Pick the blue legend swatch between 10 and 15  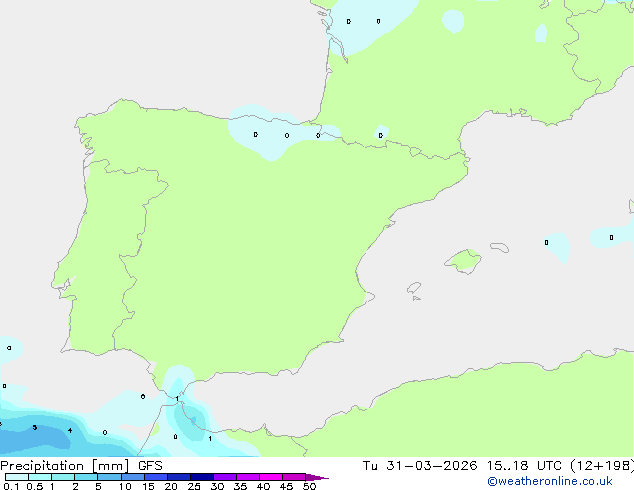pyautogui.click(x=133, y=477)
